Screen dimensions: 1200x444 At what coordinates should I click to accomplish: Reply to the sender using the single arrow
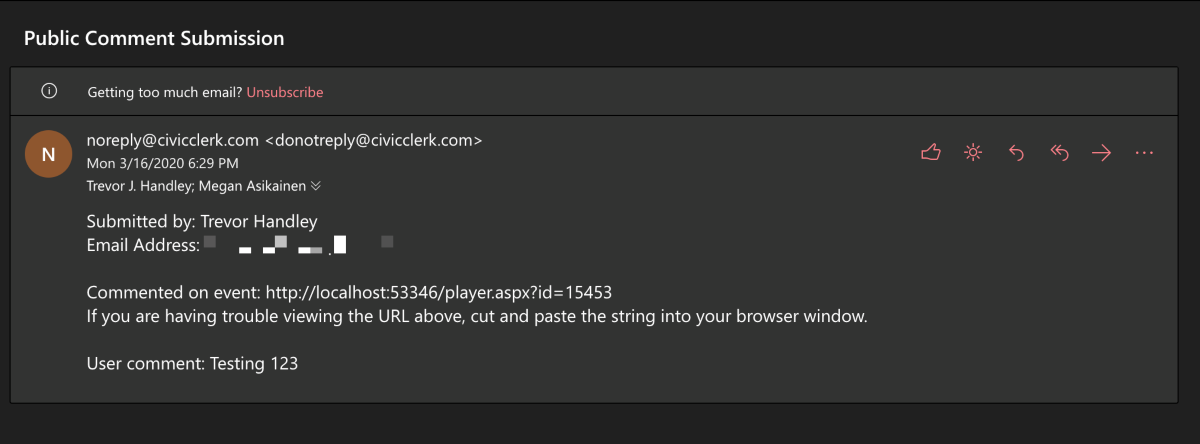[1016, 153]
